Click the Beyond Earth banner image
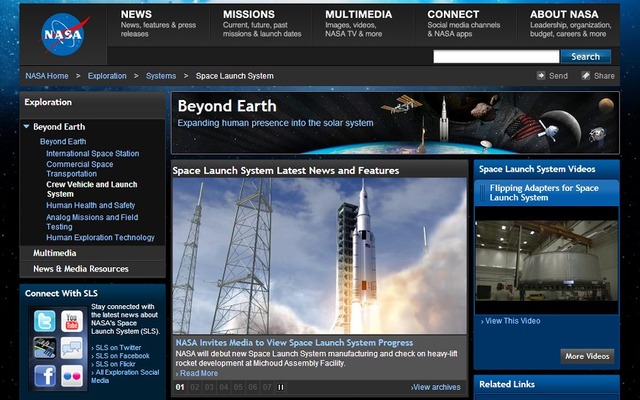This screenshot has width=640, height=400. (395, 123)
